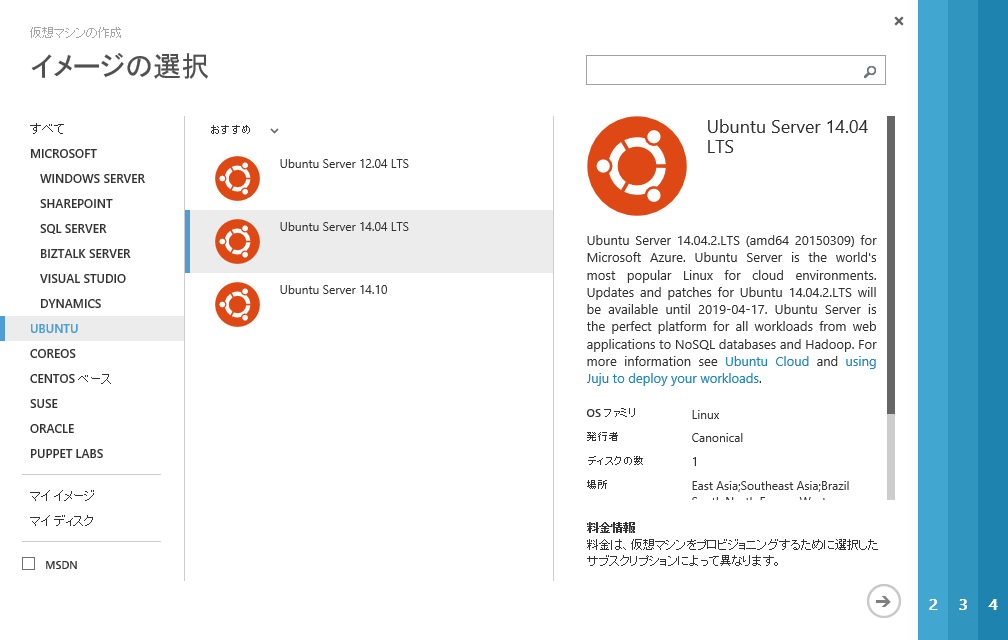The image size is (1008, 640).
Task: Click the next arrow button
Action: point(883,601)
